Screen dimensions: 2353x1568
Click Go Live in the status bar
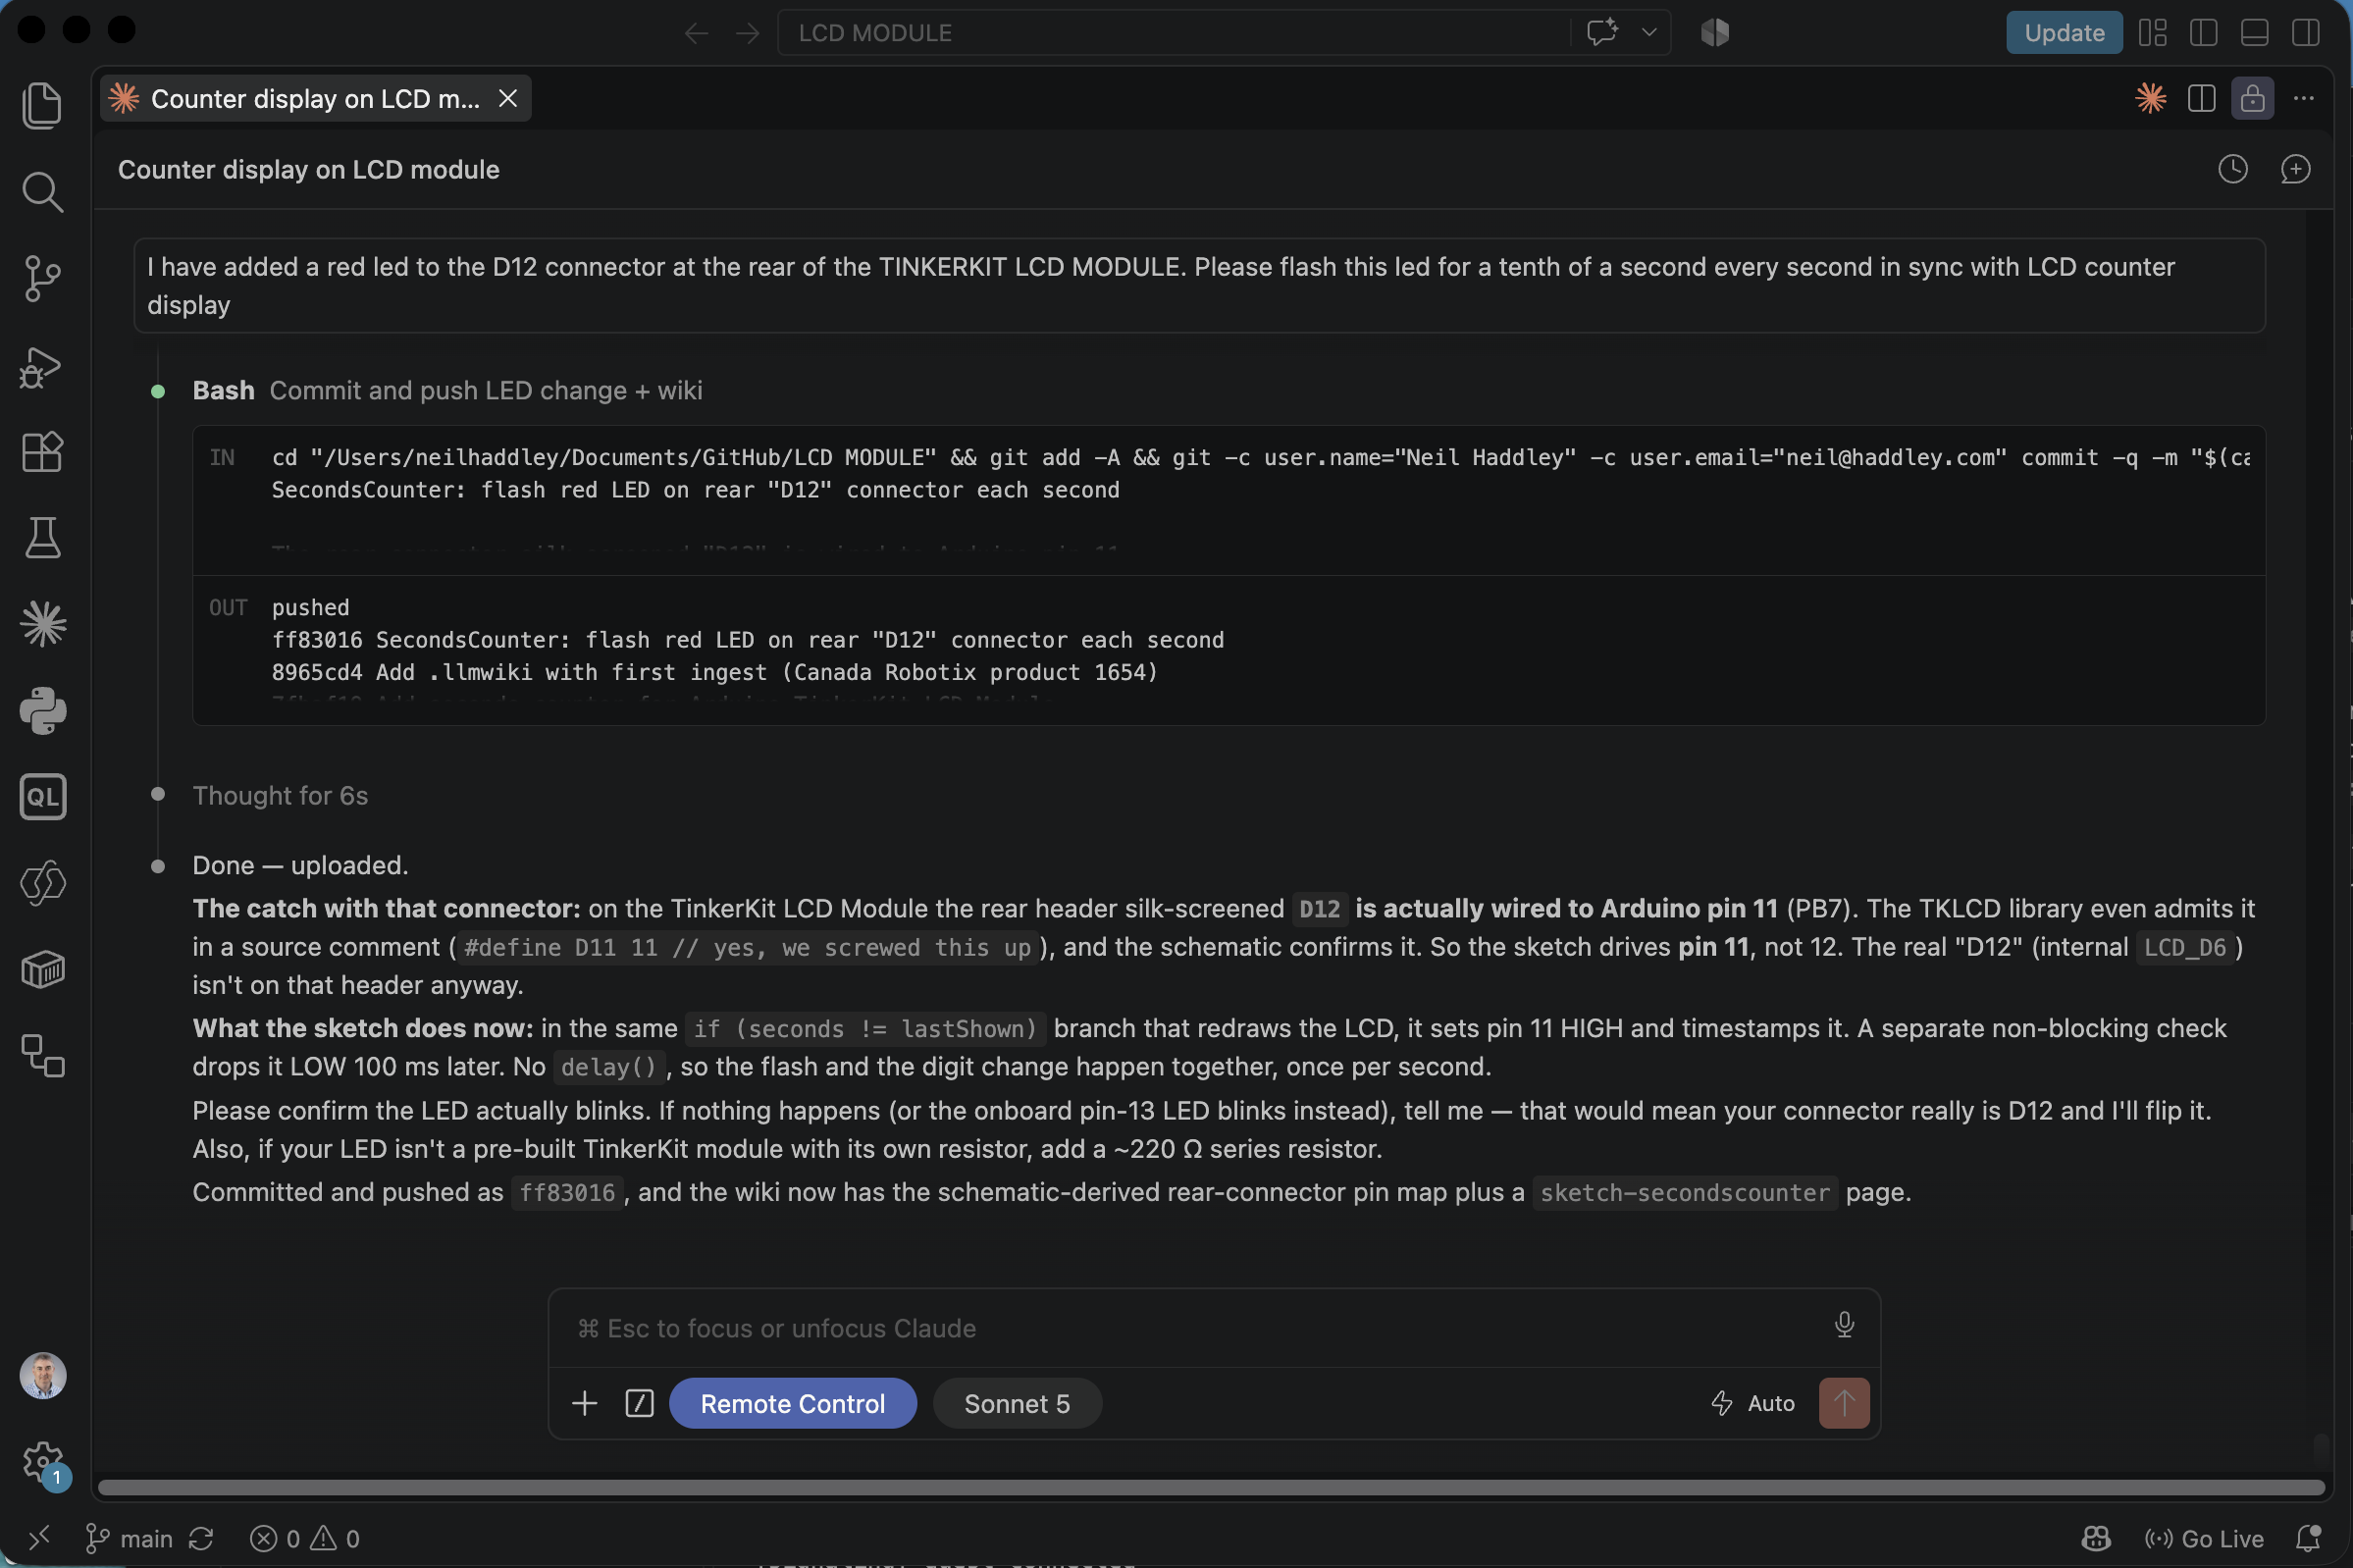pyautogui.click(x=2204, y=1538)
